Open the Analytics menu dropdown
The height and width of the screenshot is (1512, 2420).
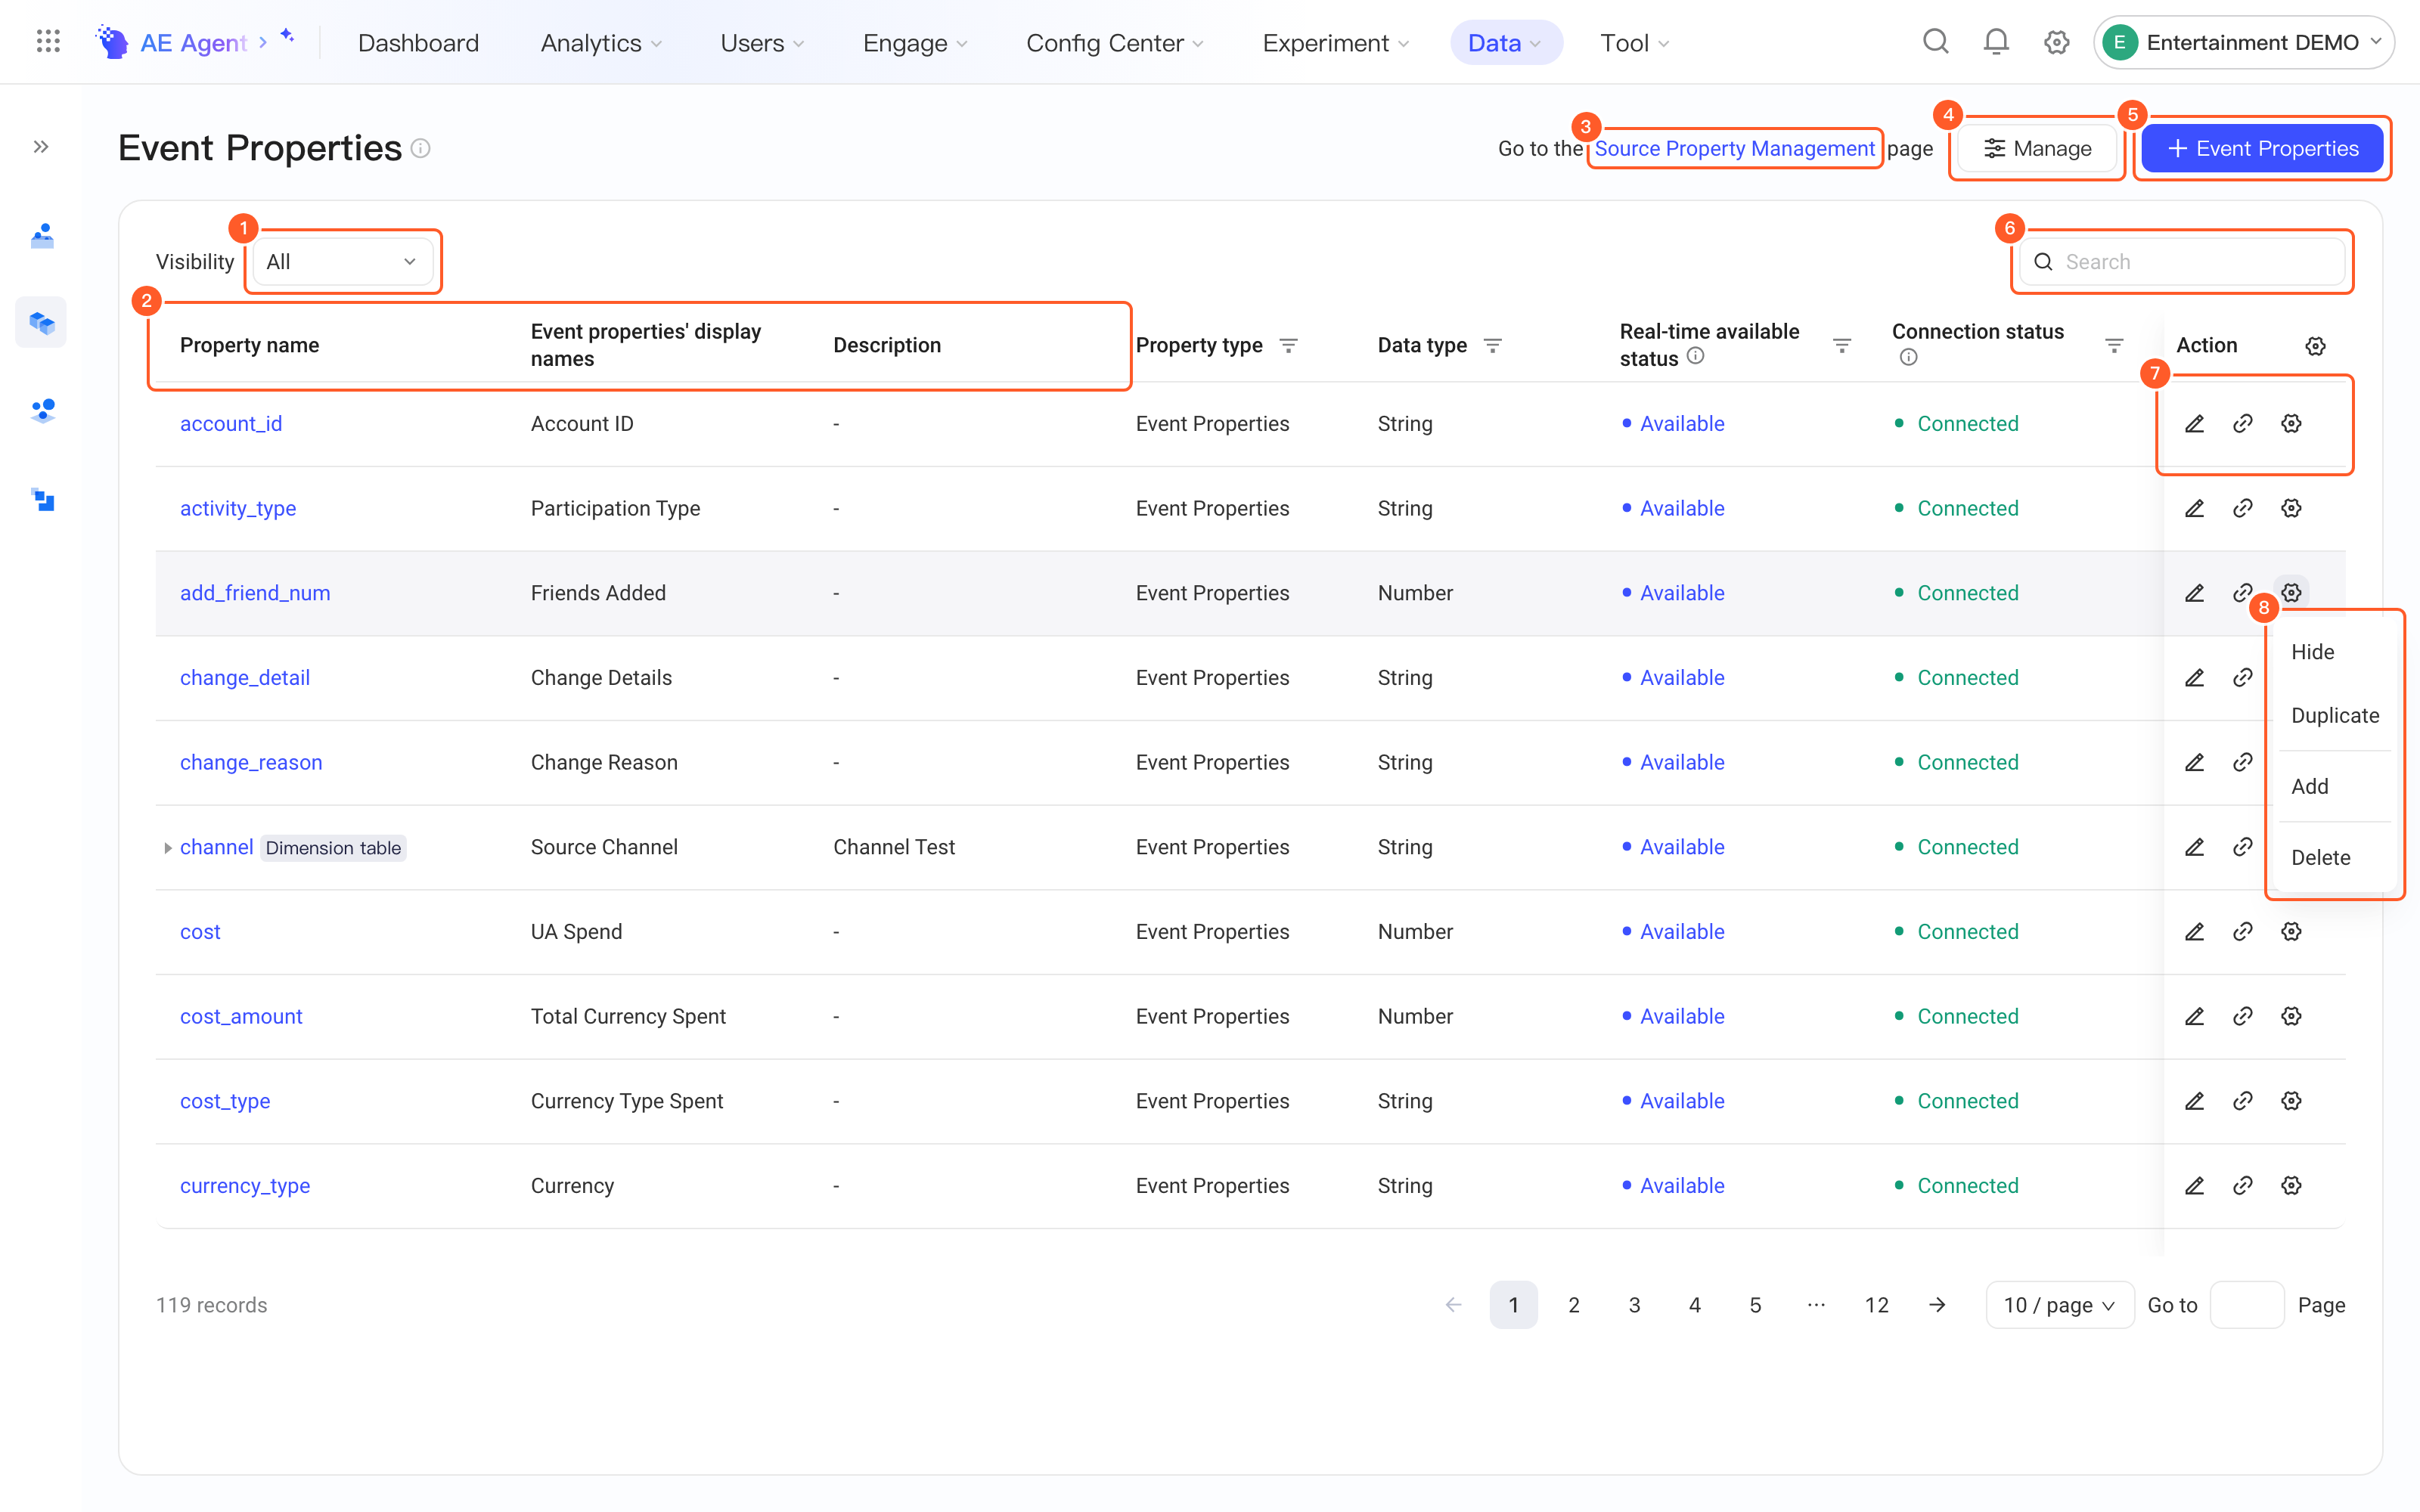coord(601,42)
